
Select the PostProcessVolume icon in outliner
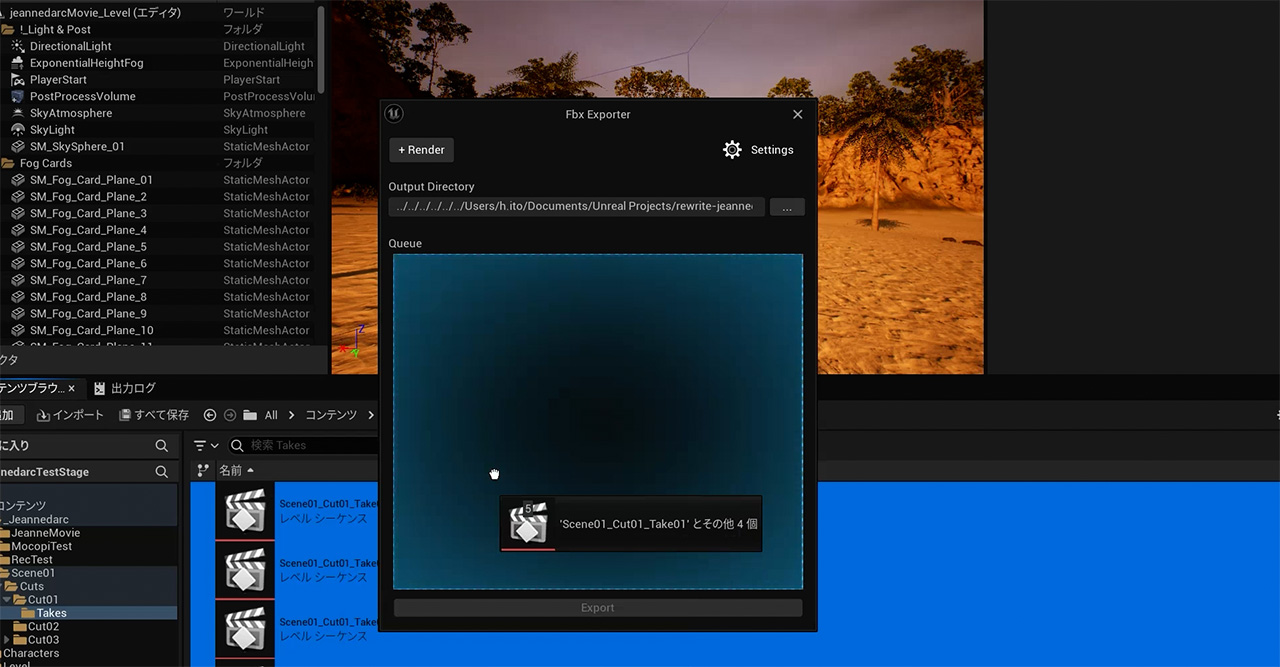click(18, 97)
